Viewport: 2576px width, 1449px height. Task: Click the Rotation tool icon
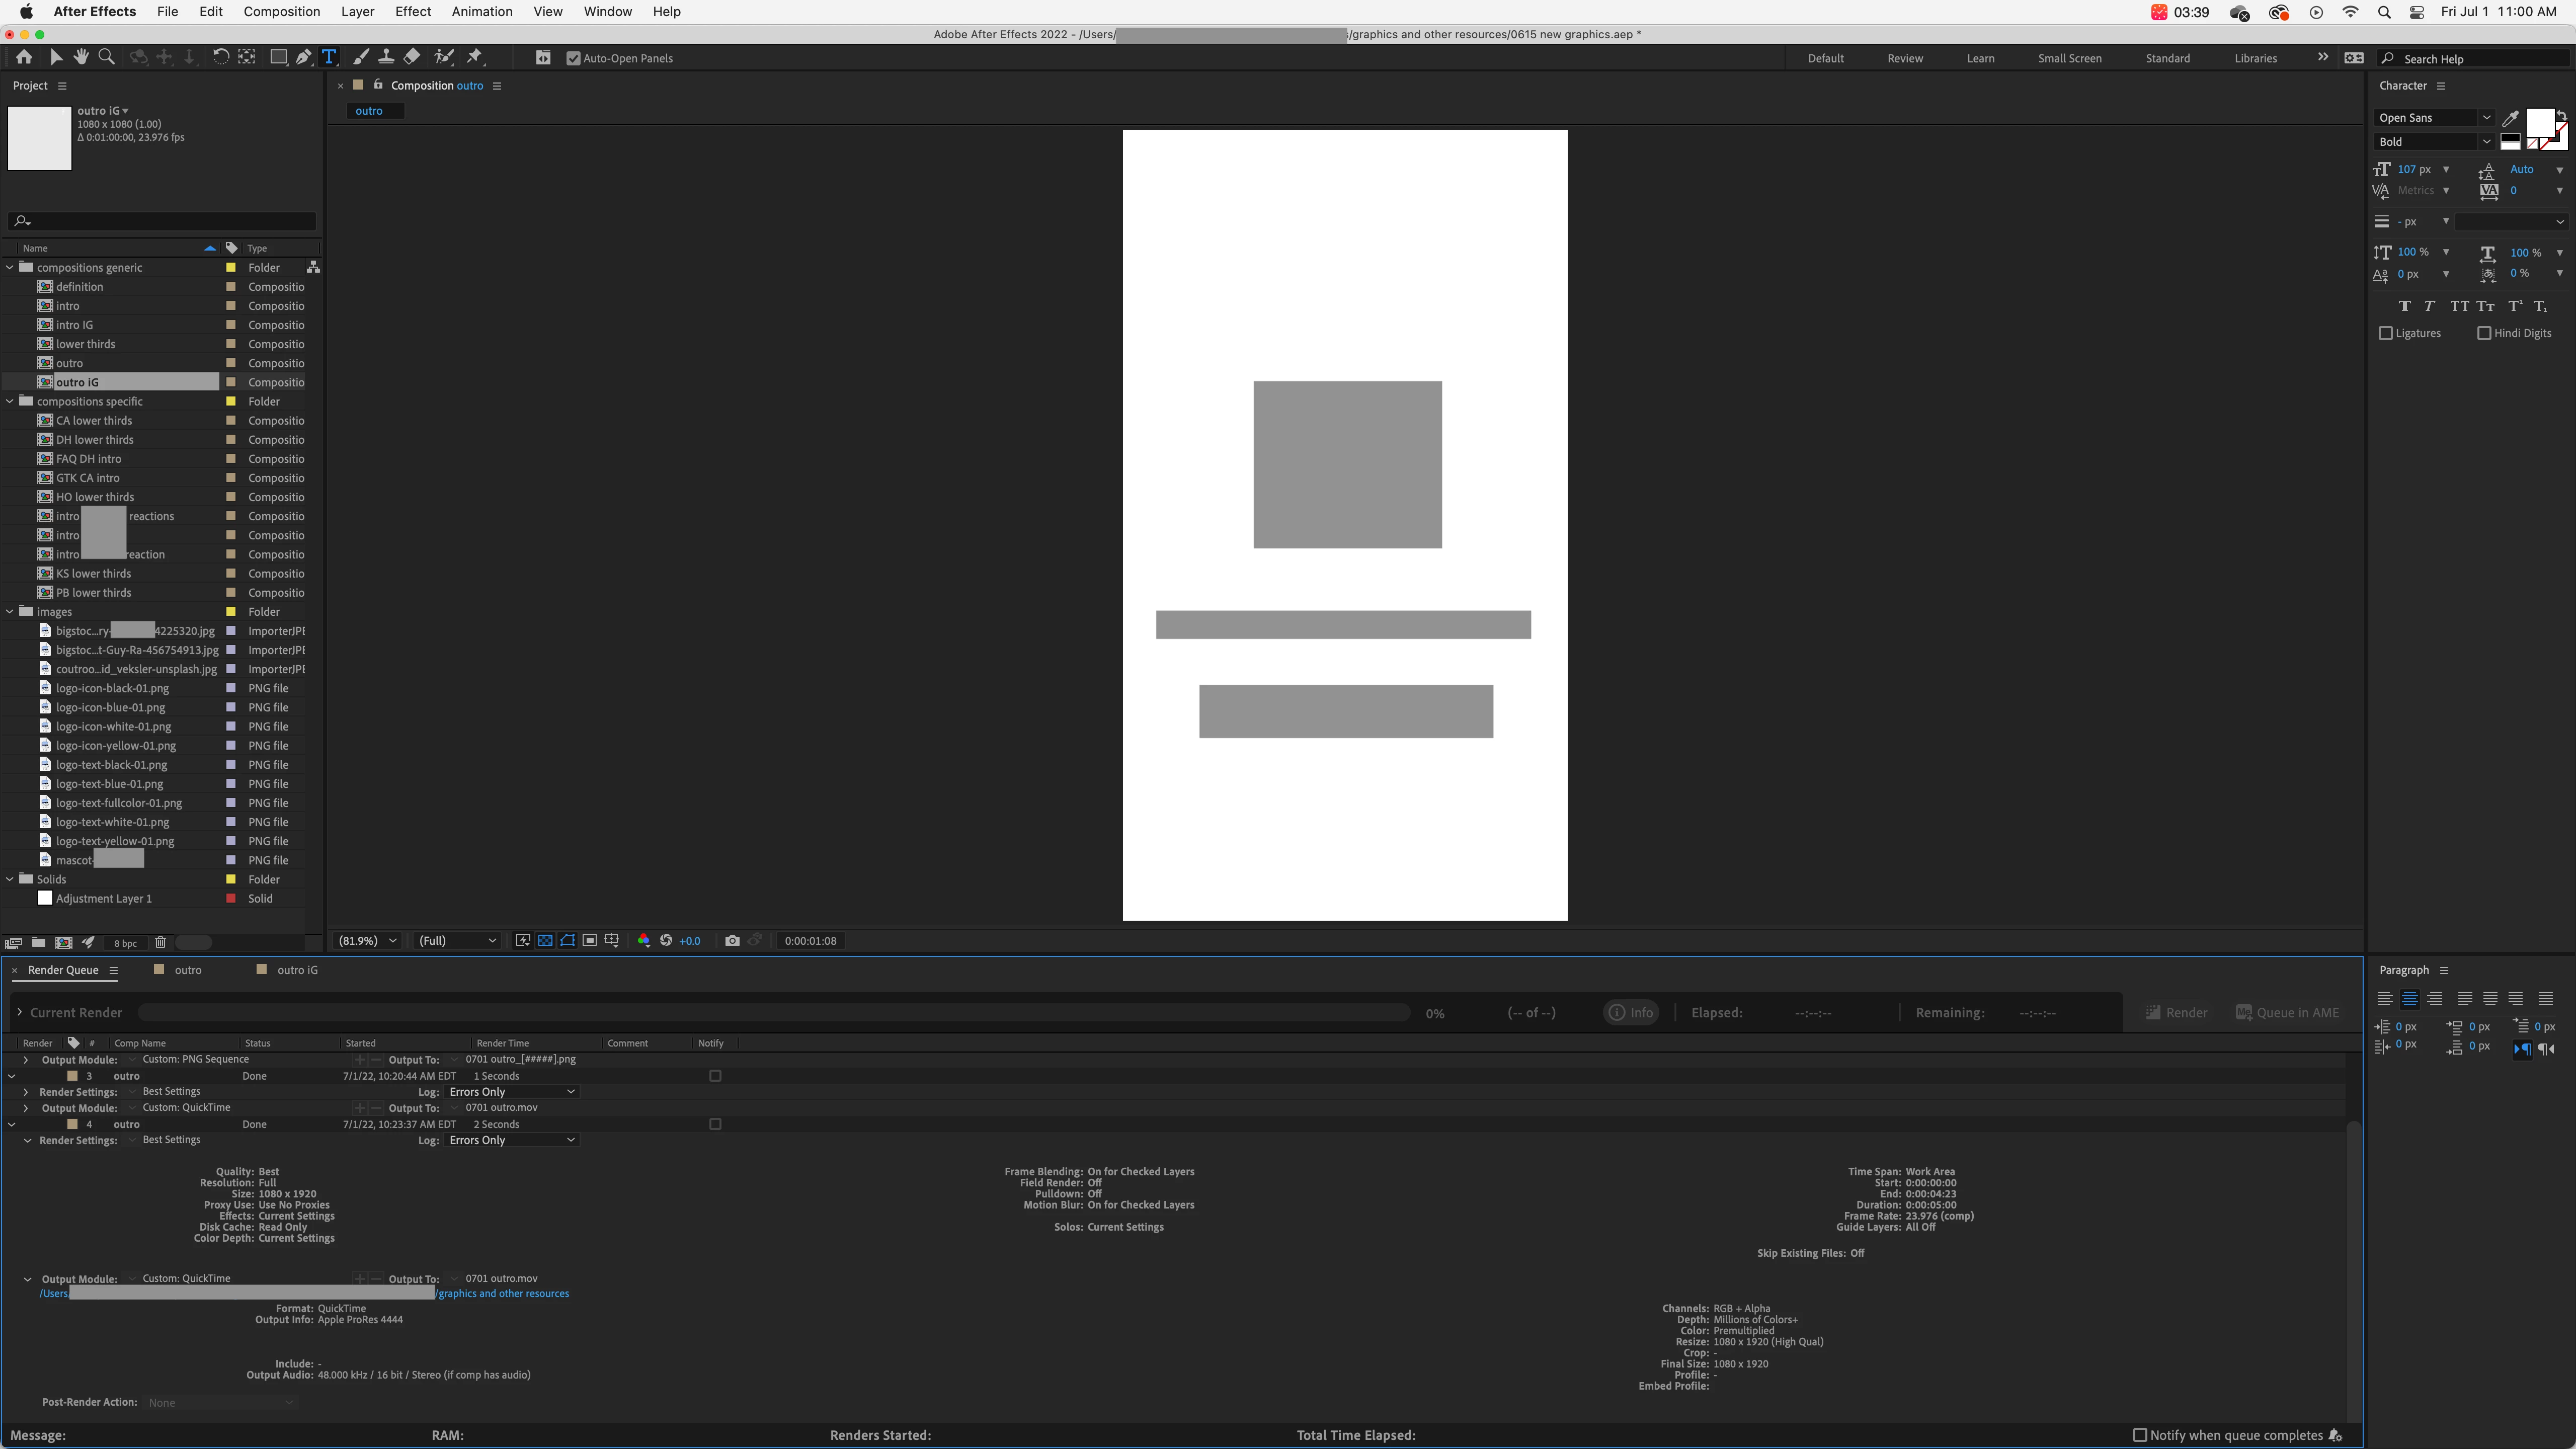[x=221, y=58]
